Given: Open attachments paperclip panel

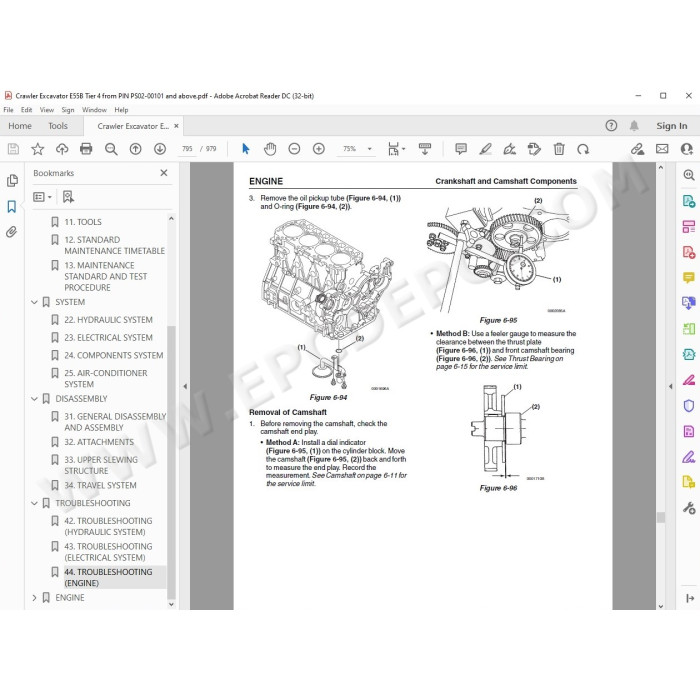Looking at the screenshot, I should click(x=12, y=232).
